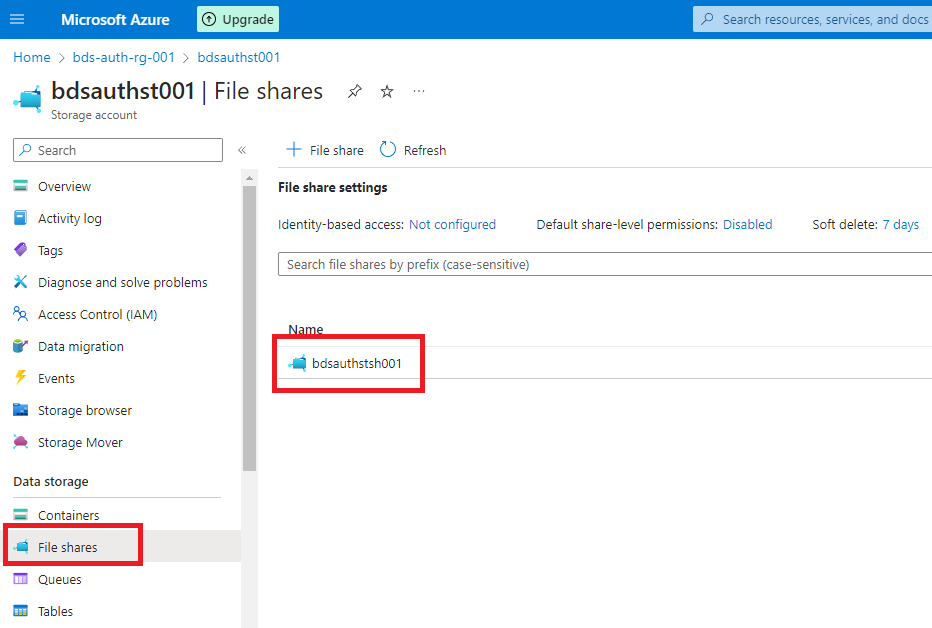932x628 pixels.
Task: Open the Tags menu item
Action: 50,251
